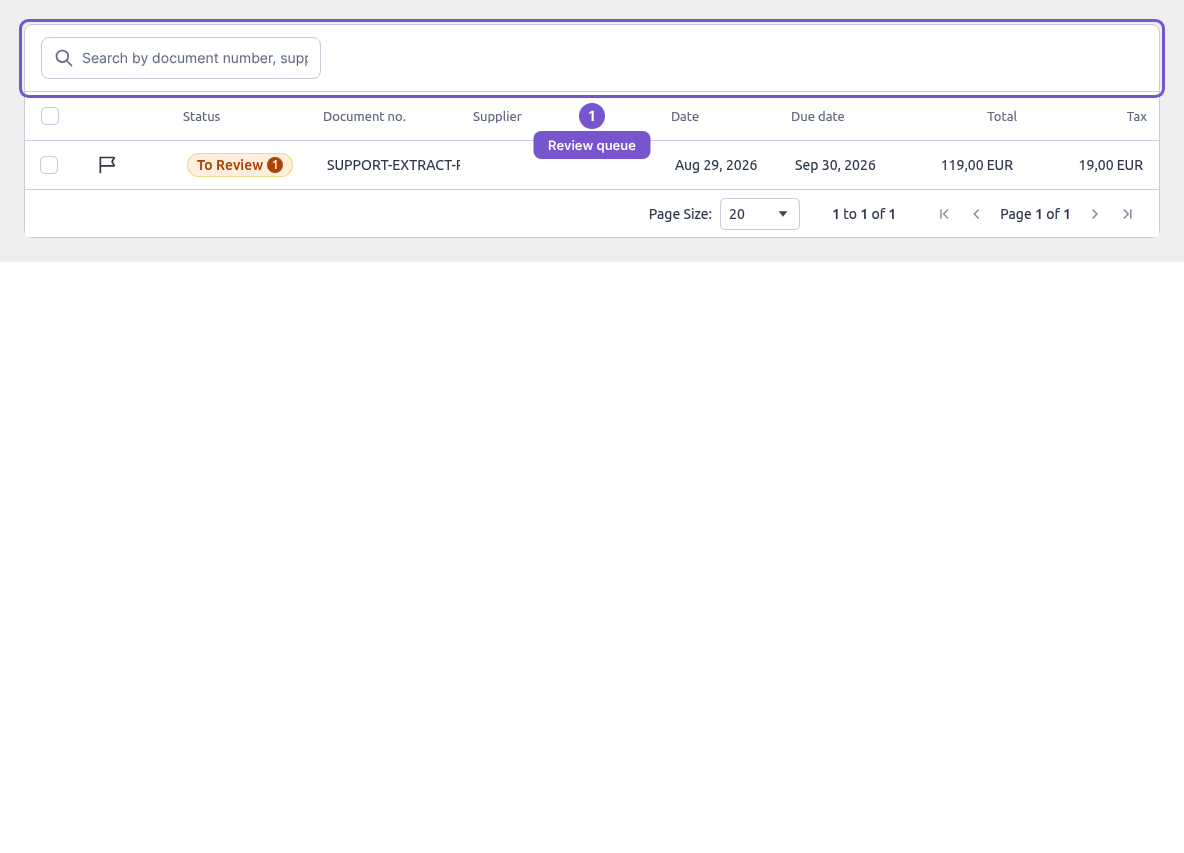
Task: Toggle the select-all header checkbox
Action: [50, 116]
